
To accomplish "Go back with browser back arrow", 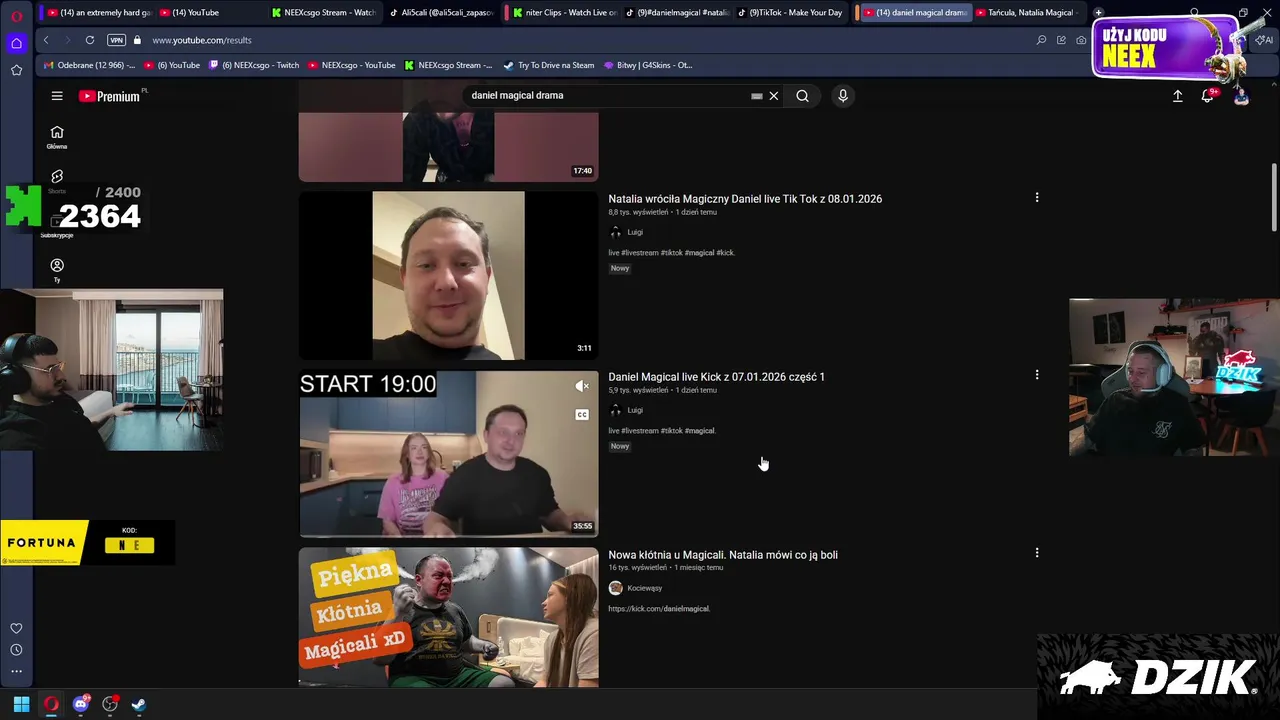I will pos(46,40).
